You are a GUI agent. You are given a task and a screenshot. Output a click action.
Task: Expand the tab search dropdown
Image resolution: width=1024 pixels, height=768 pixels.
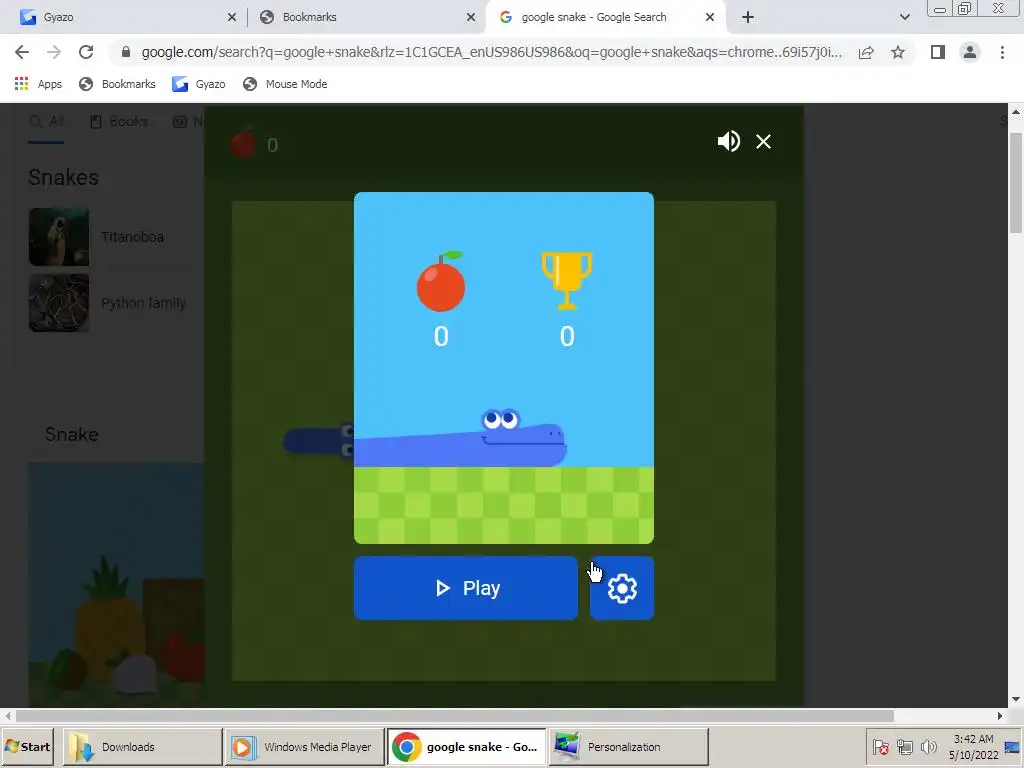(x=904, y=18)
